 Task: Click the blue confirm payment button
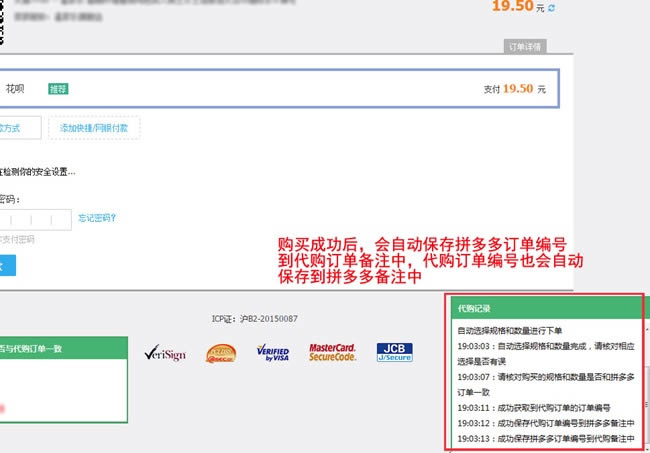pyautogui.click(x=8, y=265)
